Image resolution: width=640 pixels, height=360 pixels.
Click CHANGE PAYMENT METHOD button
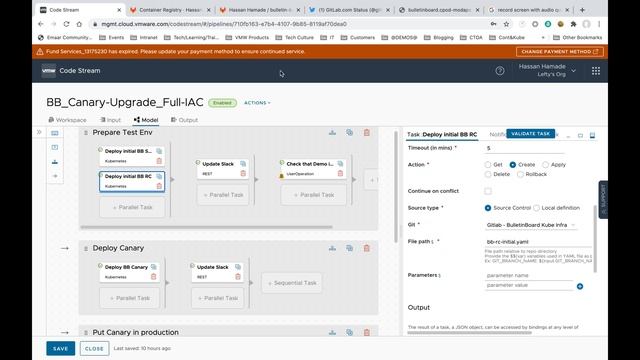[559, 52]
